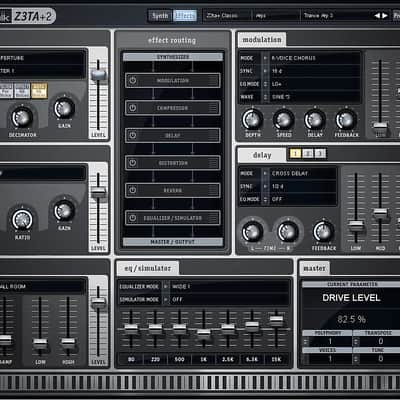Open the Keys category selector
Viewport: 400px width, 400px height.
(x=275, y=15)
